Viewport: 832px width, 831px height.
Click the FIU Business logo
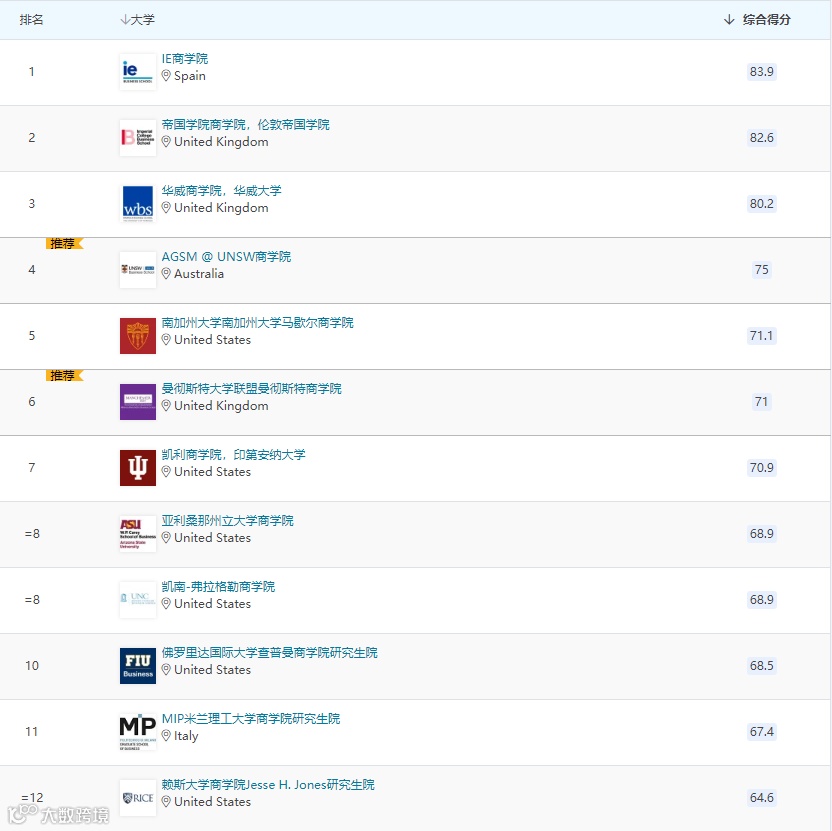137,665
